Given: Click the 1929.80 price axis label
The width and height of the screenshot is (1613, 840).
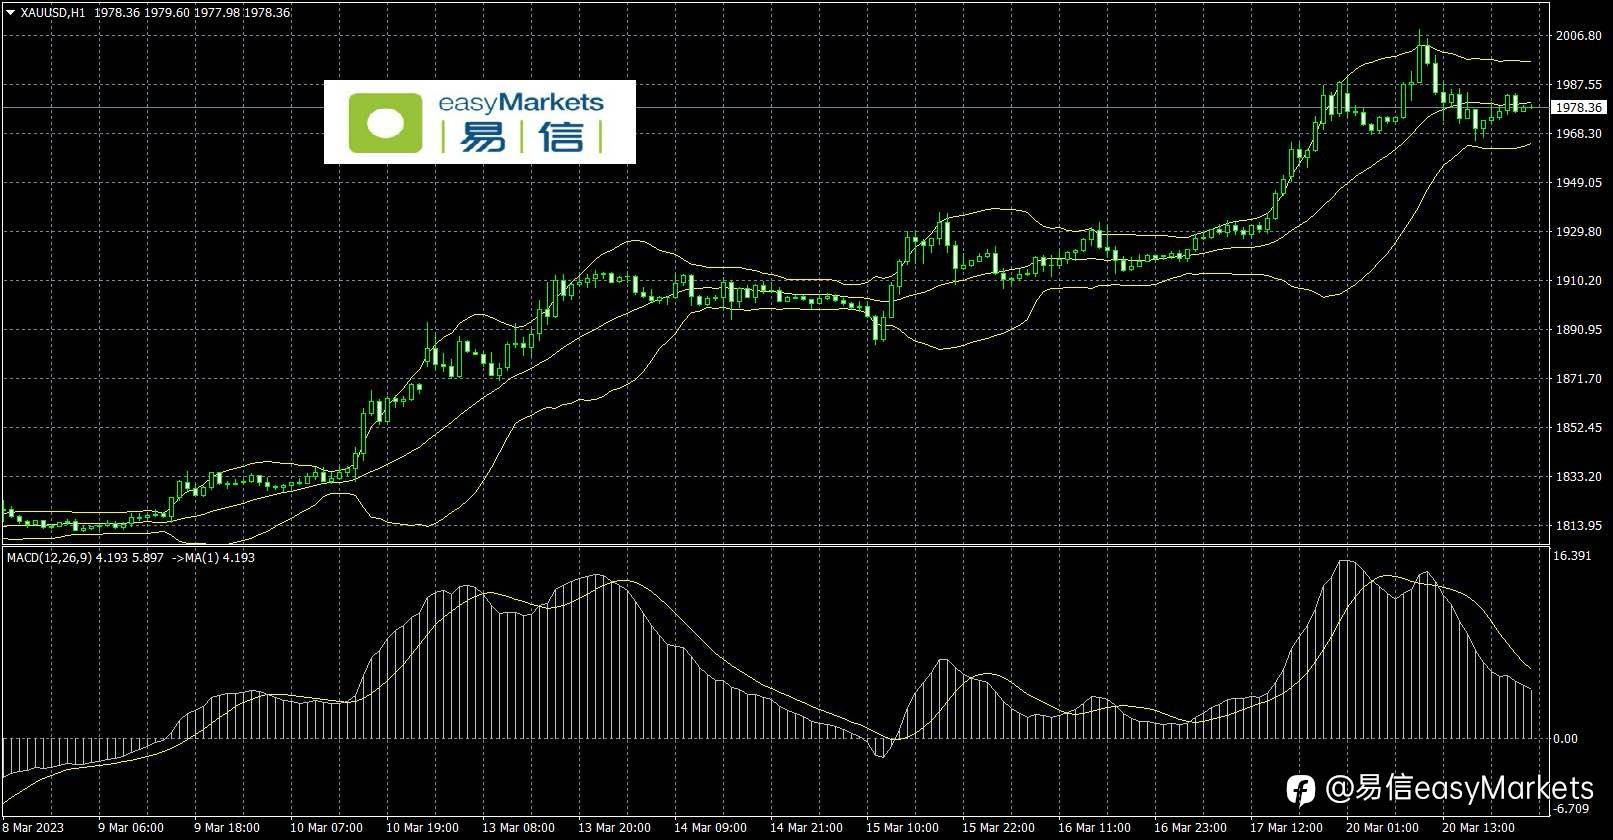Looking at the screenshot, I should pyautogui.click(x=1579, y=231).
